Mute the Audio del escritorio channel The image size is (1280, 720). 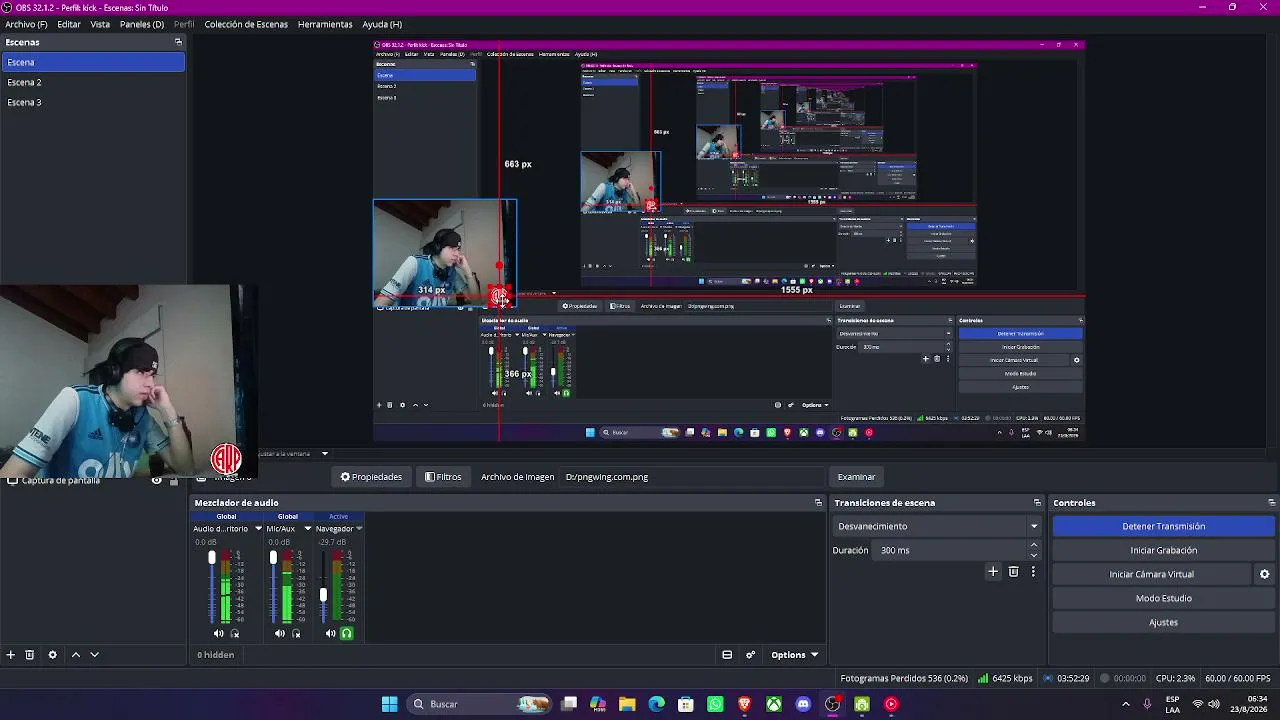coord(219,633)
